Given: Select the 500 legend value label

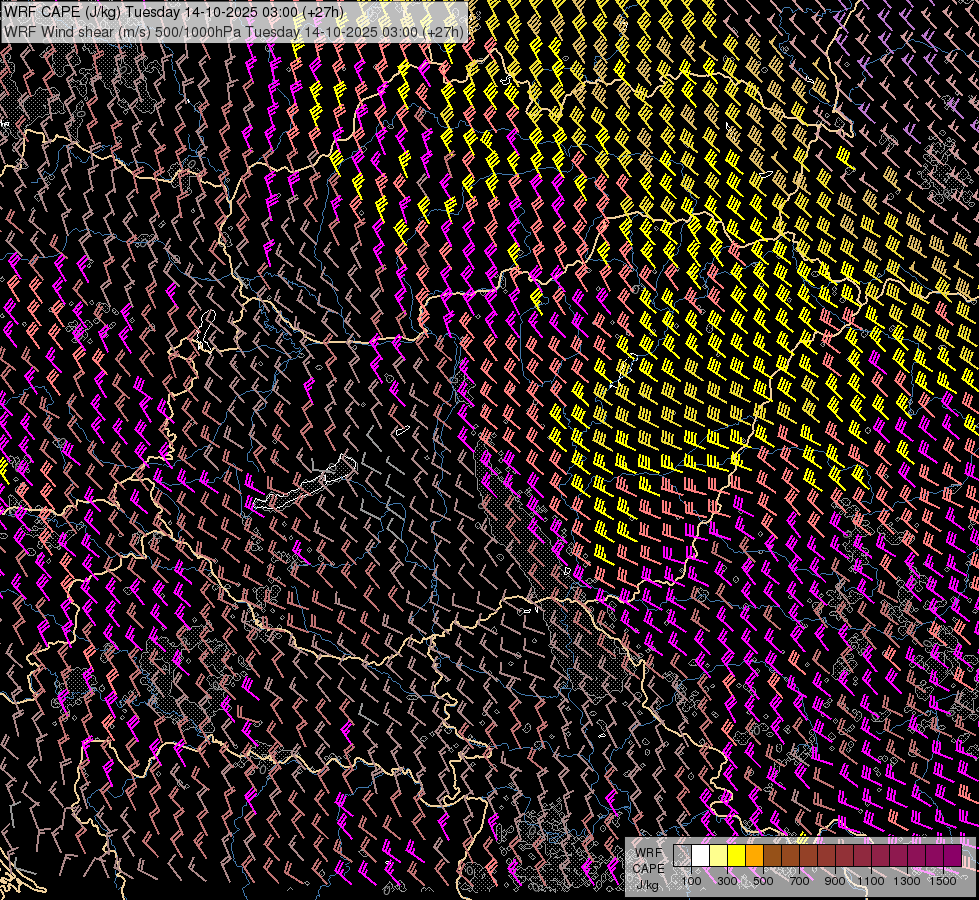Looking at the screenshot, I should [x=763, y=881].
